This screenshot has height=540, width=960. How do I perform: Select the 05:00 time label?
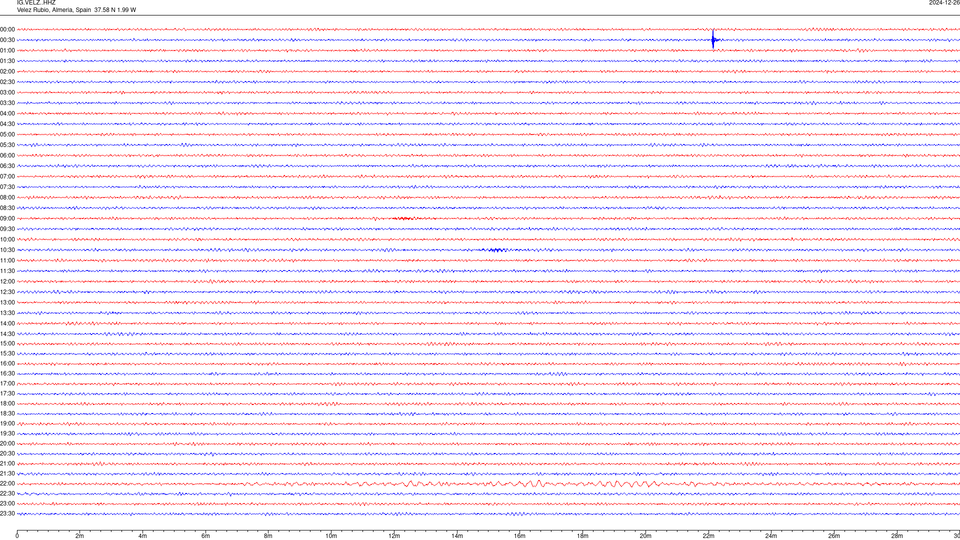pos(7,135)
